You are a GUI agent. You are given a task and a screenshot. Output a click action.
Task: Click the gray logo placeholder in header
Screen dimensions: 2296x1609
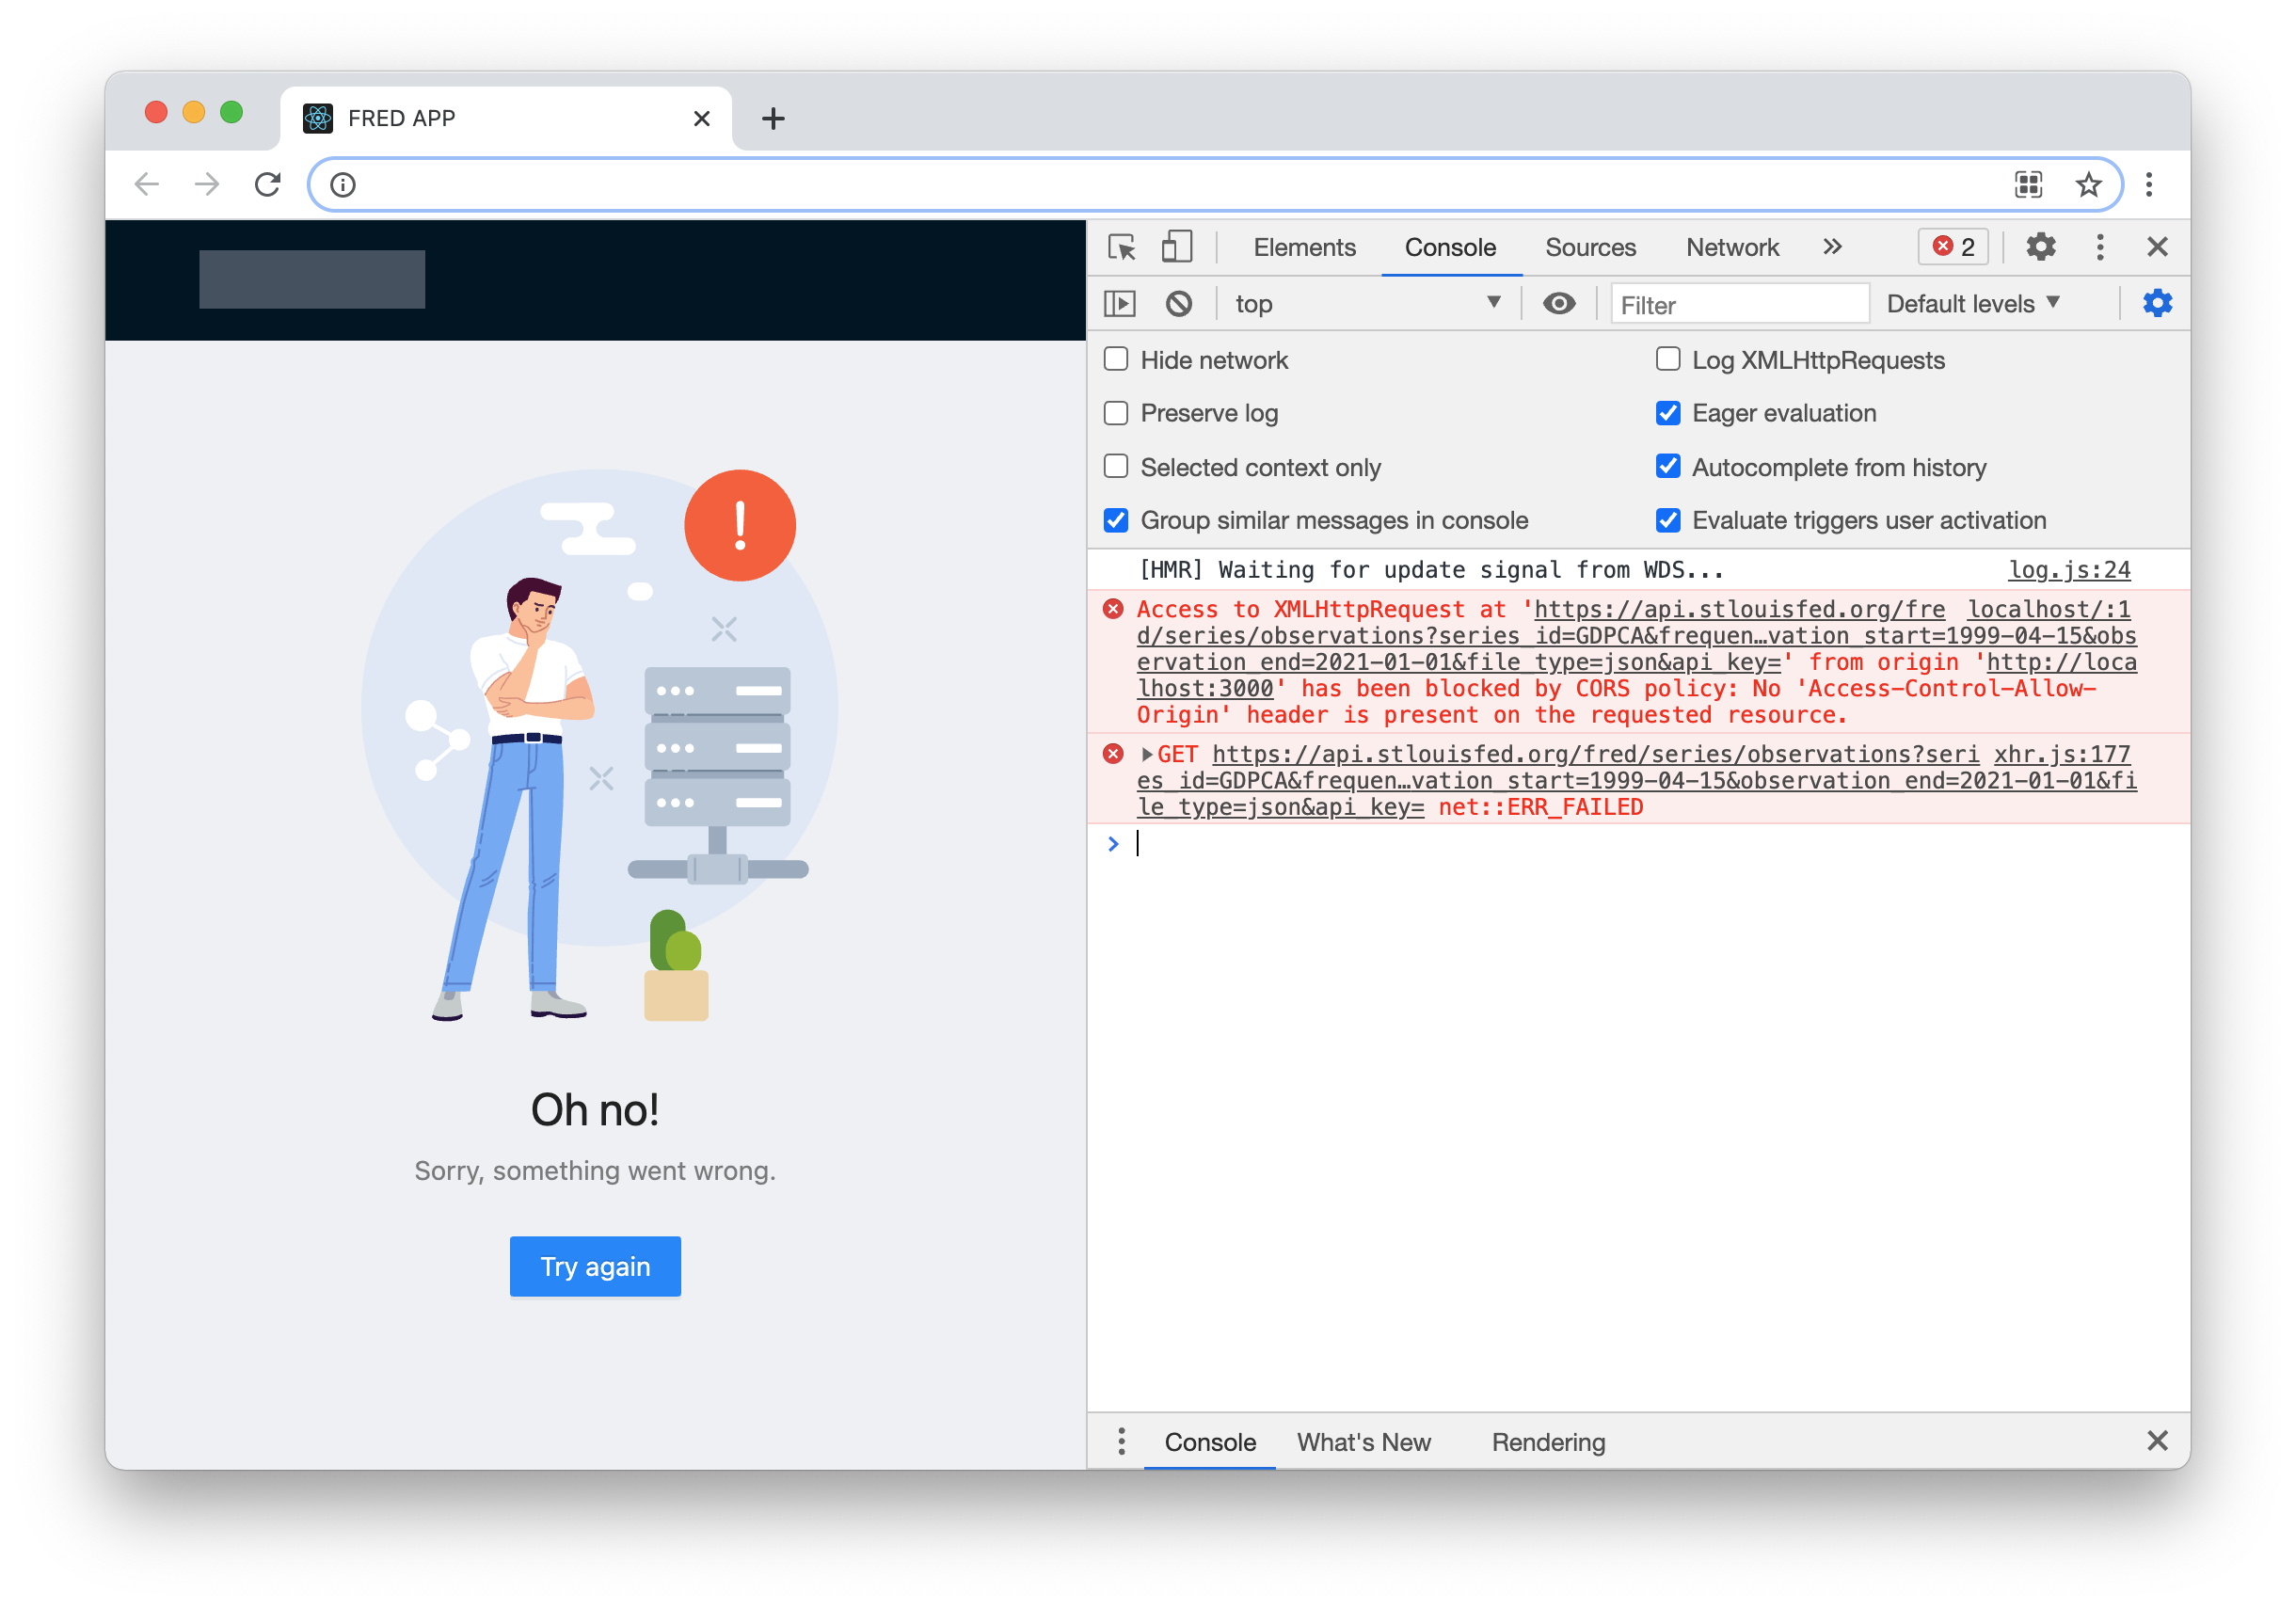coord(312,279)
